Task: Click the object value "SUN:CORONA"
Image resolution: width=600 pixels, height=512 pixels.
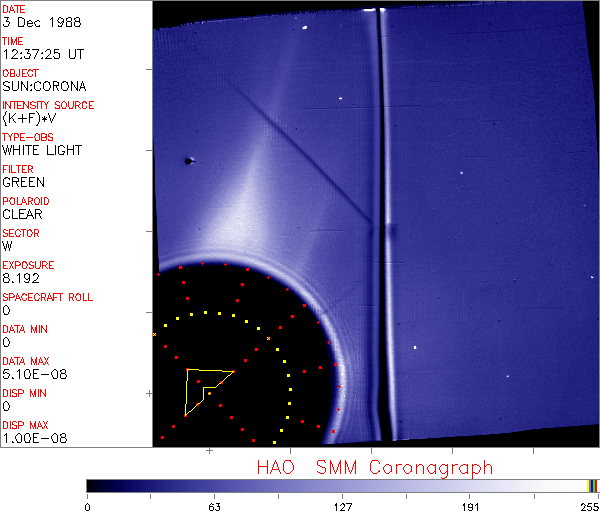Action: click(x=44, y=86)
